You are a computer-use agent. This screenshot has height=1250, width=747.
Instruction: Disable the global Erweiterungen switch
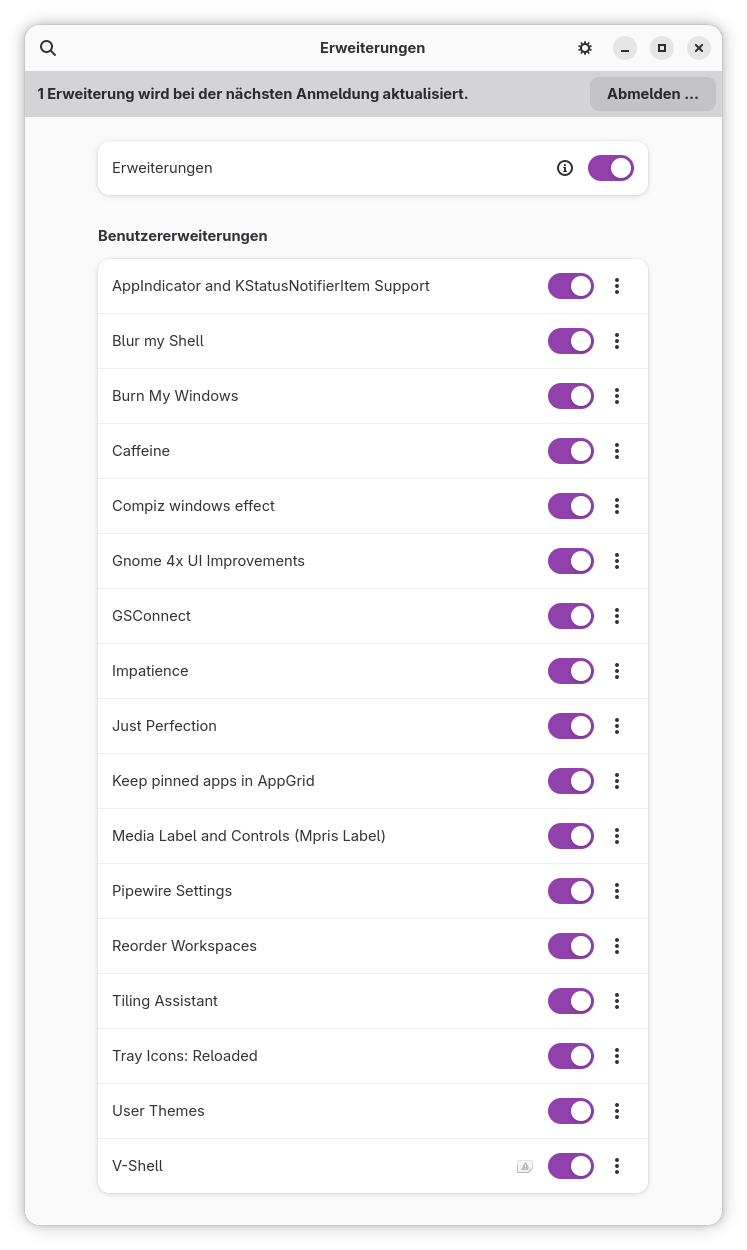coord(611,168)
